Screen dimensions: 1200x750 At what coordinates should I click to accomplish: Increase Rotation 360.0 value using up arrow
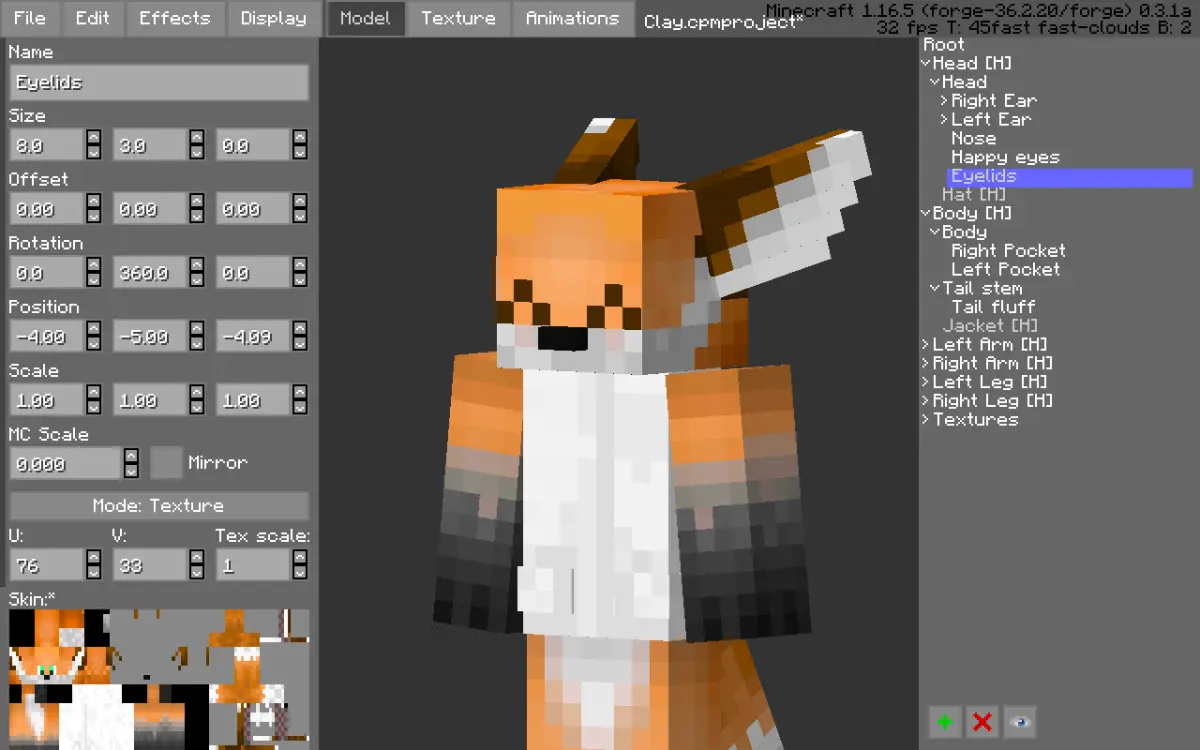pyautogui.click(x=197, y=266)
